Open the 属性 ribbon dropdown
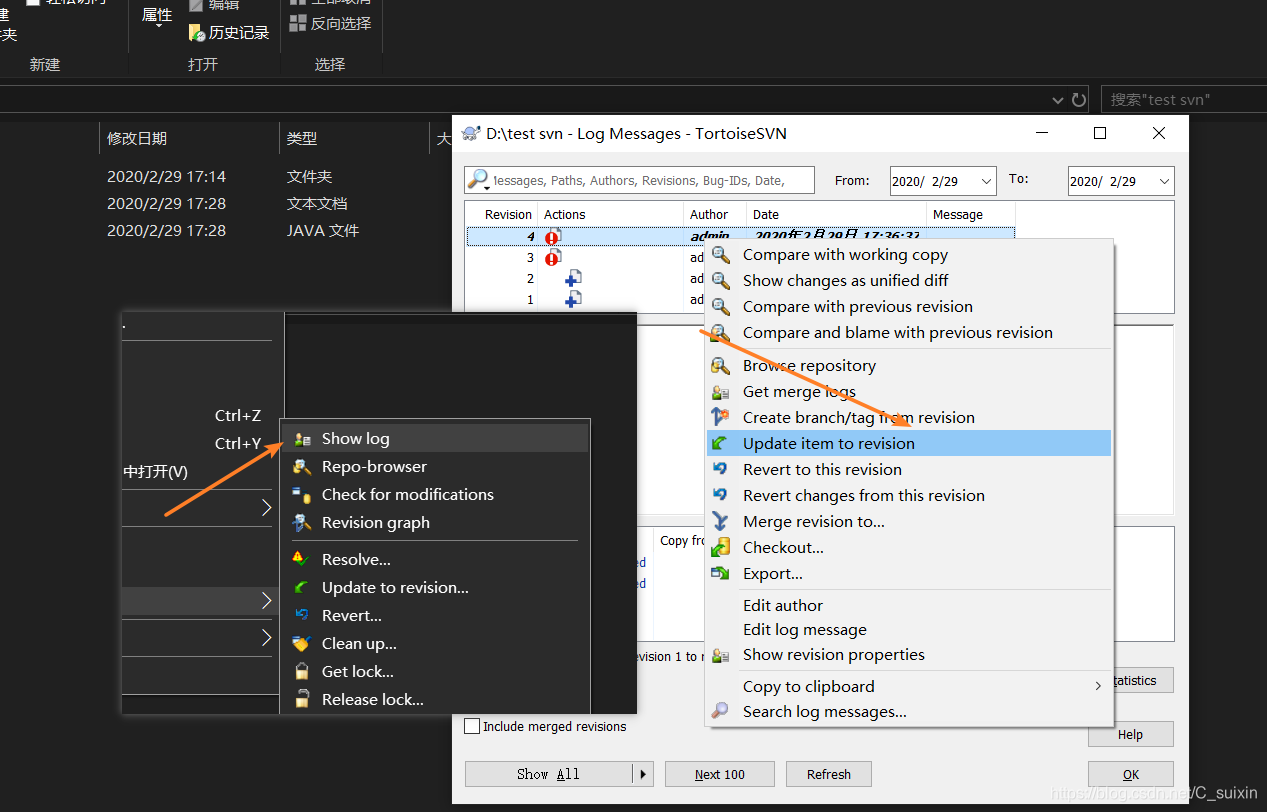 coord(158,17)
